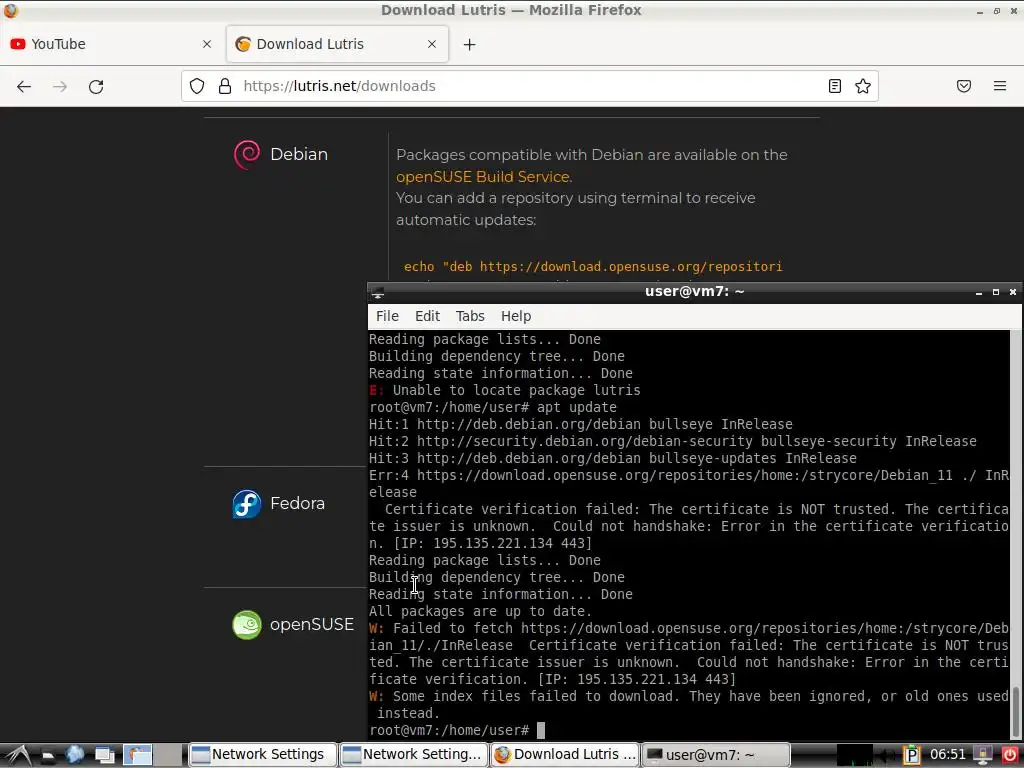Close the Firefox window
The width and height of the screenshot is (1024, 768).
(x=1014, y=11)
